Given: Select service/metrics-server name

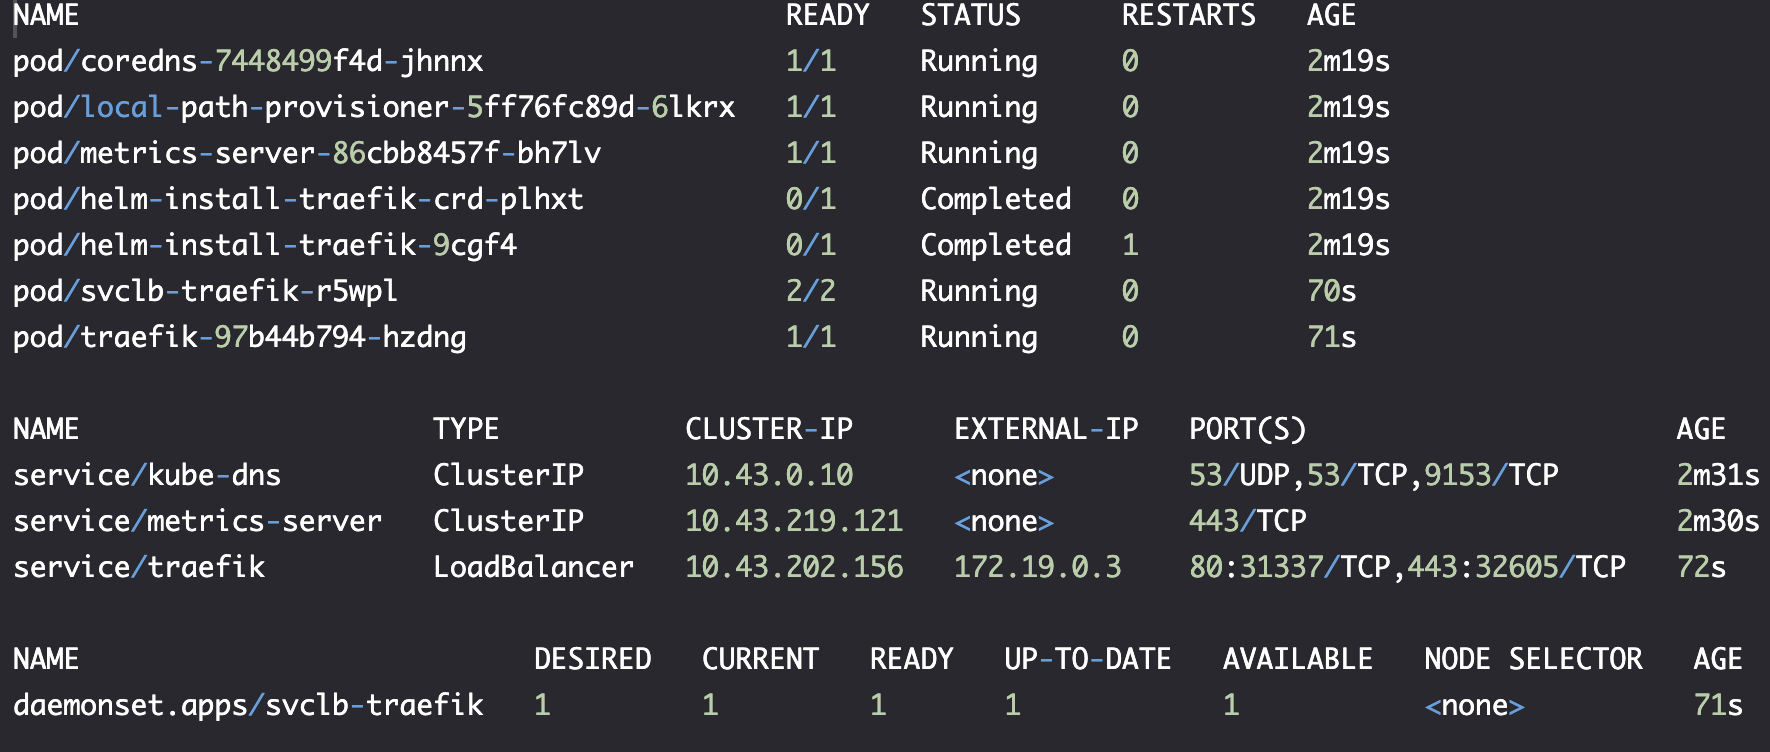Looking at the screenshot, I should tap(197, 522).
